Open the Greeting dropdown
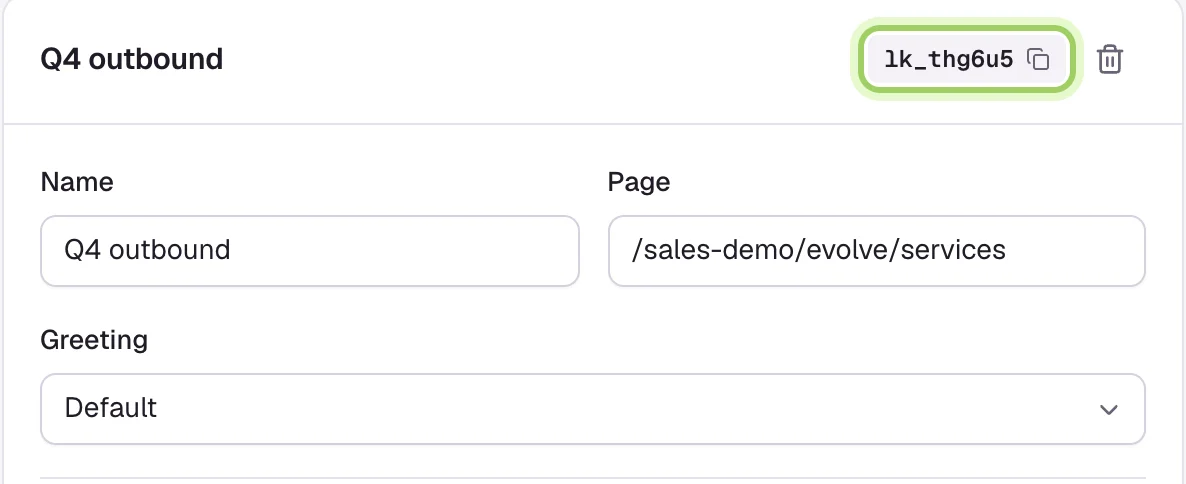Screen dimensions: 1186x484 point(593,409)
